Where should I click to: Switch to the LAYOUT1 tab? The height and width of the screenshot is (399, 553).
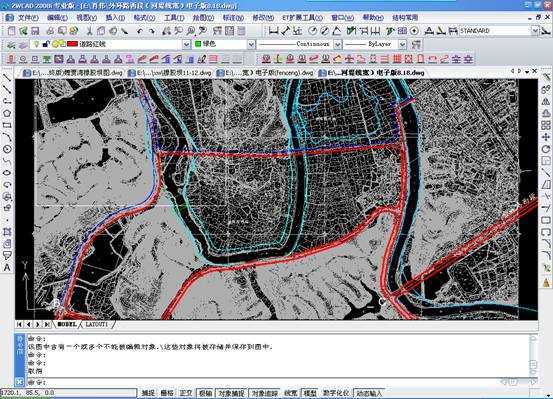tap(97, 324)
